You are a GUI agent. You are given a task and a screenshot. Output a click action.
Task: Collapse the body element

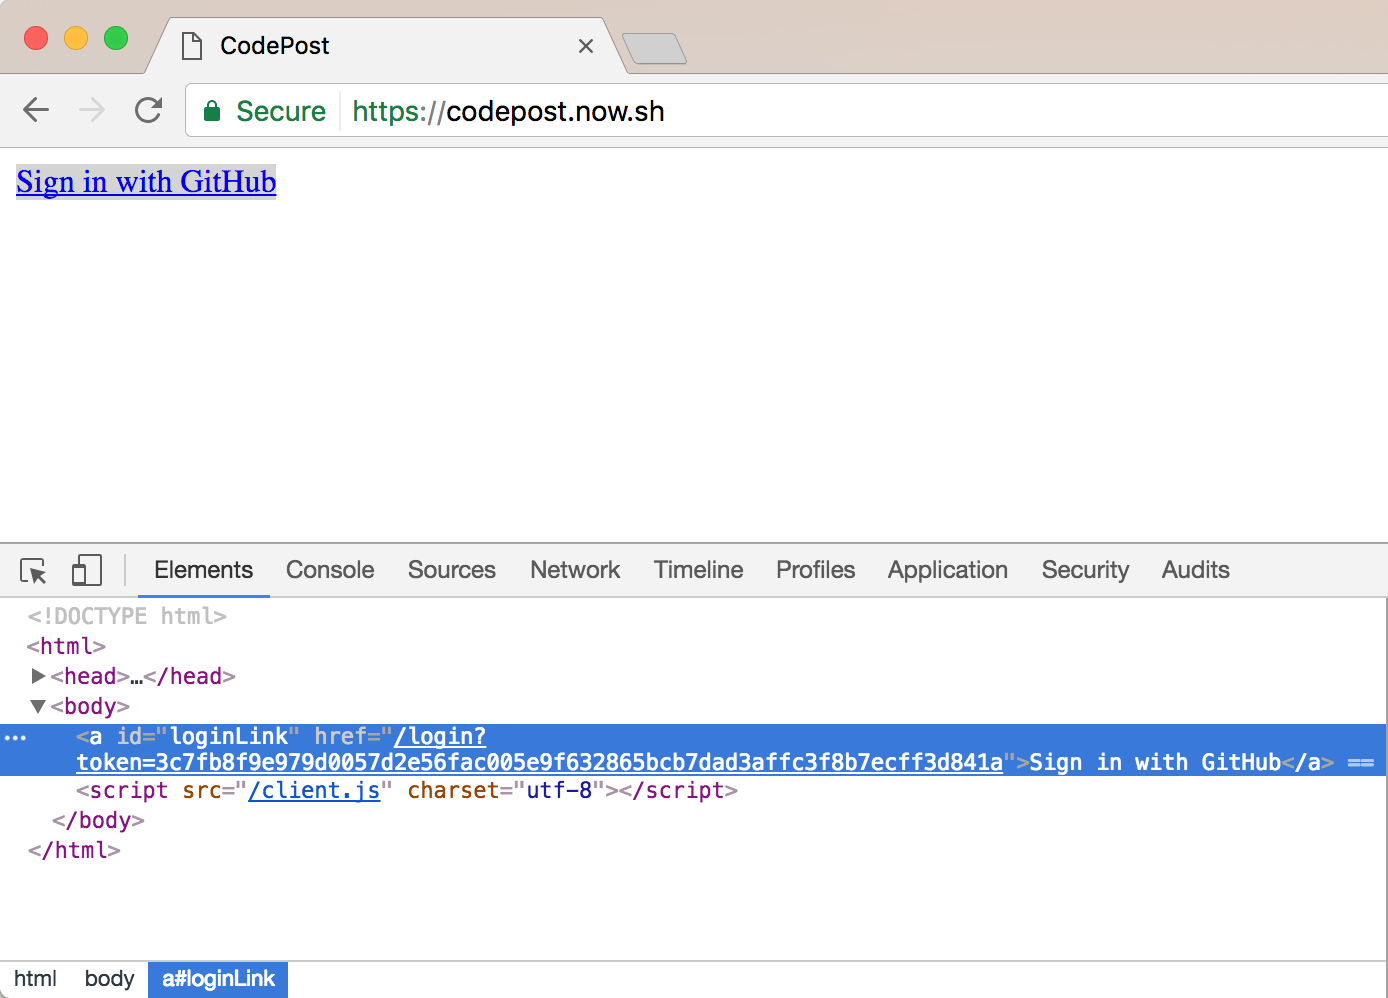tap(38, 706)
